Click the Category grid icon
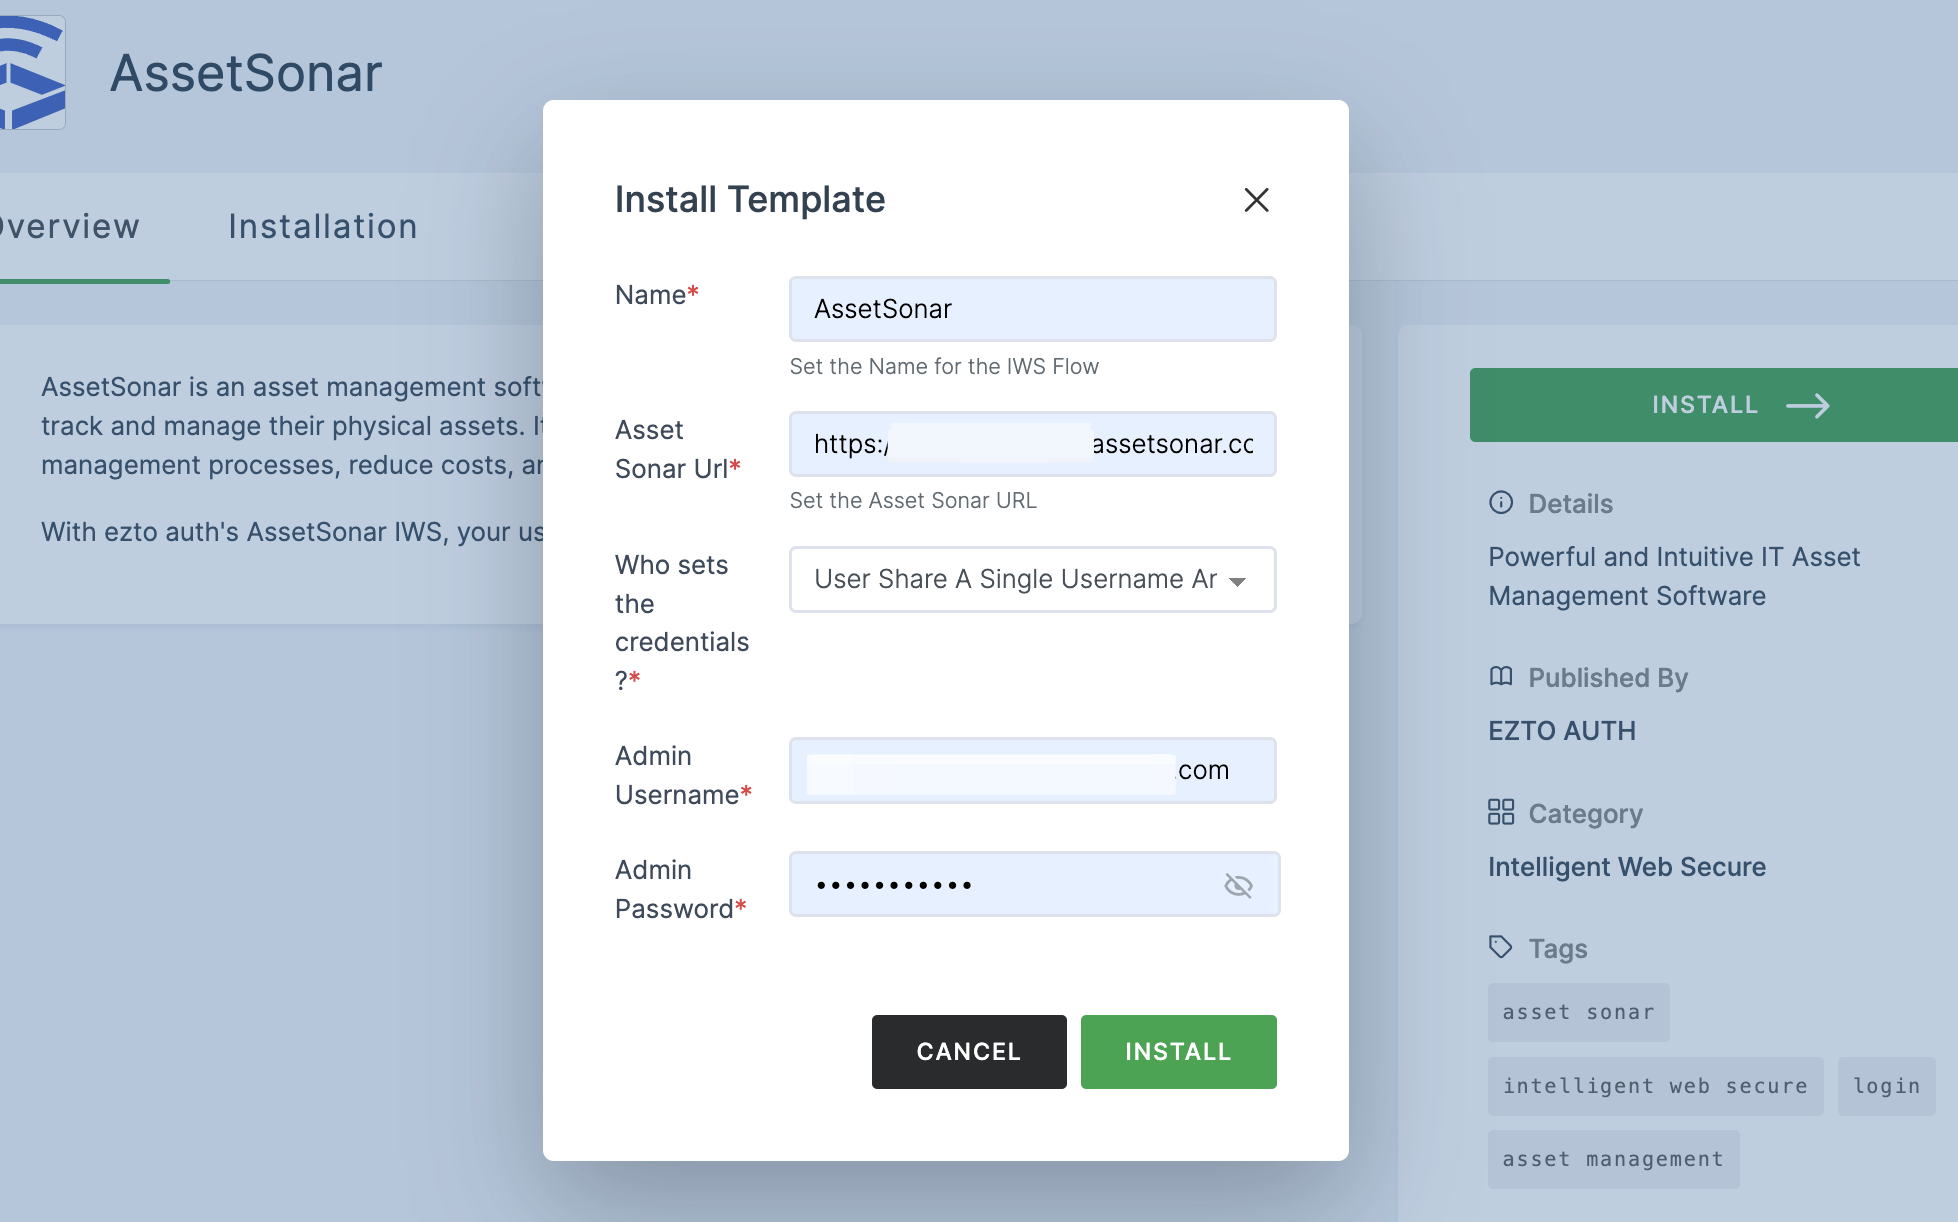This screenshot has height=1222, width=1958. 1501,812
